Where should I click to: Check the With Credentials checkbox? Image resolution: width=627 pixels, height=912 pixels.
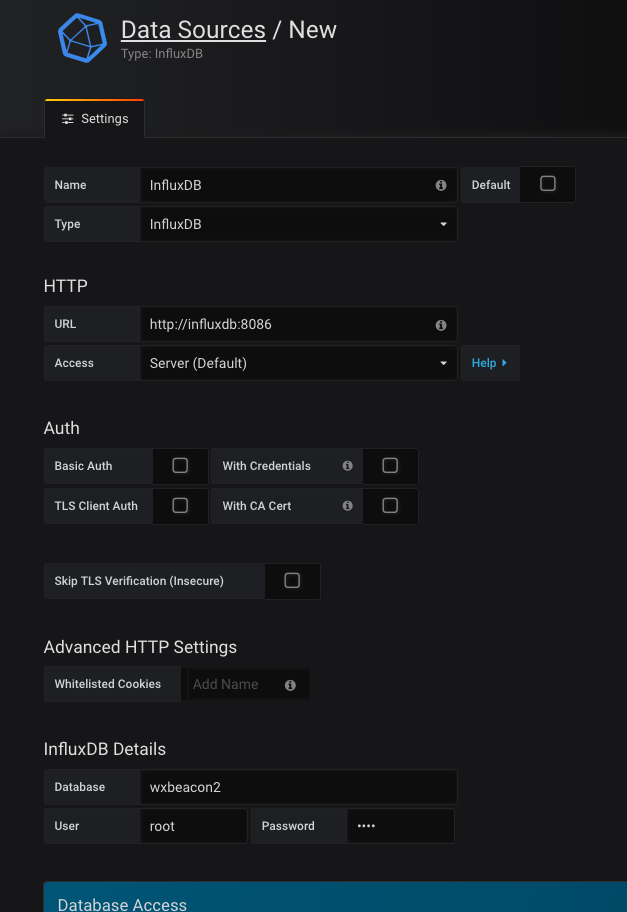(390, 466)
